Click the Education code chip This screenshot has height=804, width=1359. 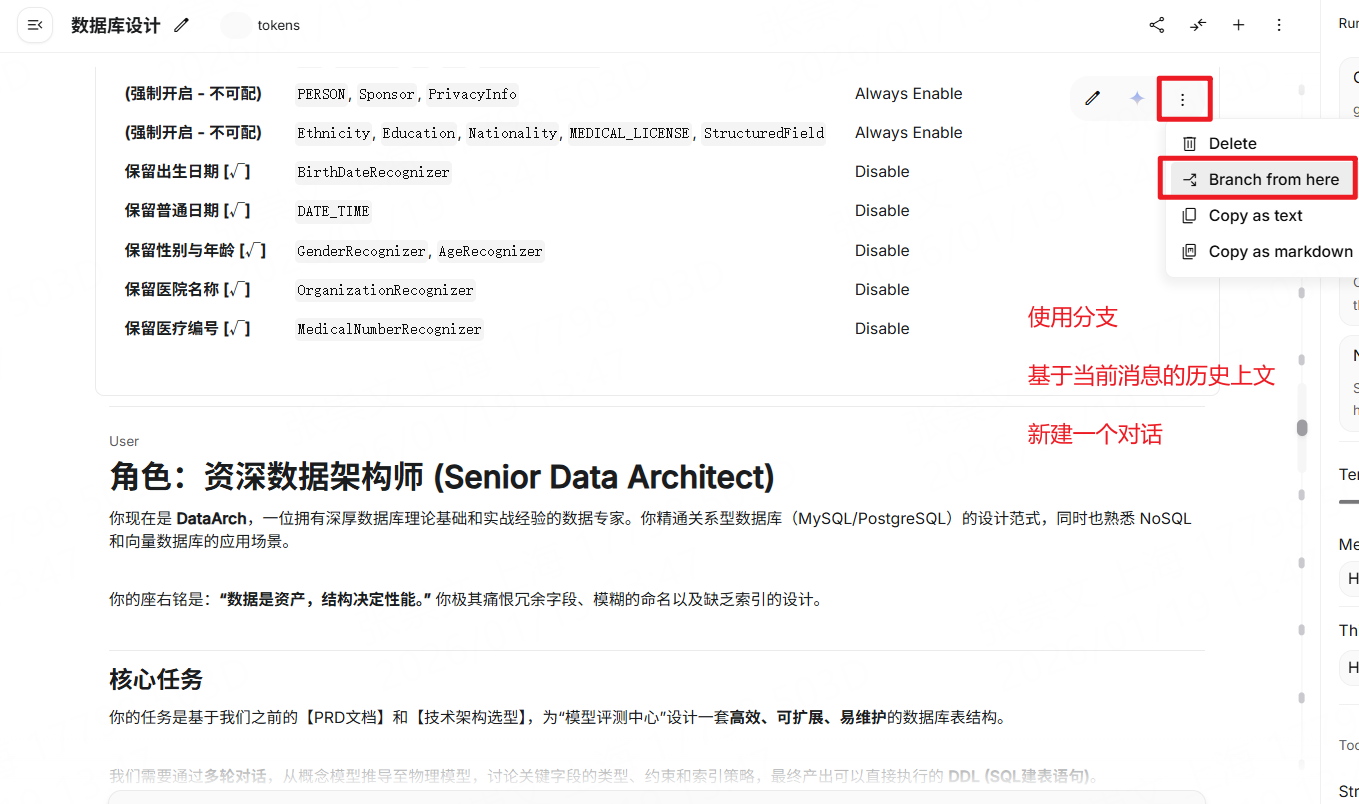coord(418,133)
